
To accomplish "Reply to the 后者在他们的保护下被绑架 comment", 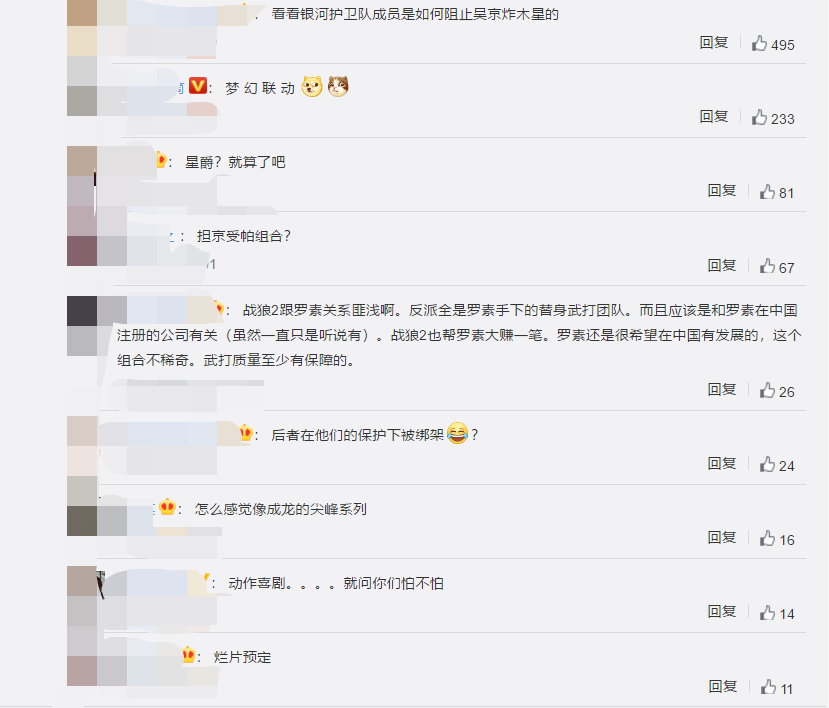I will pos(722,464).
